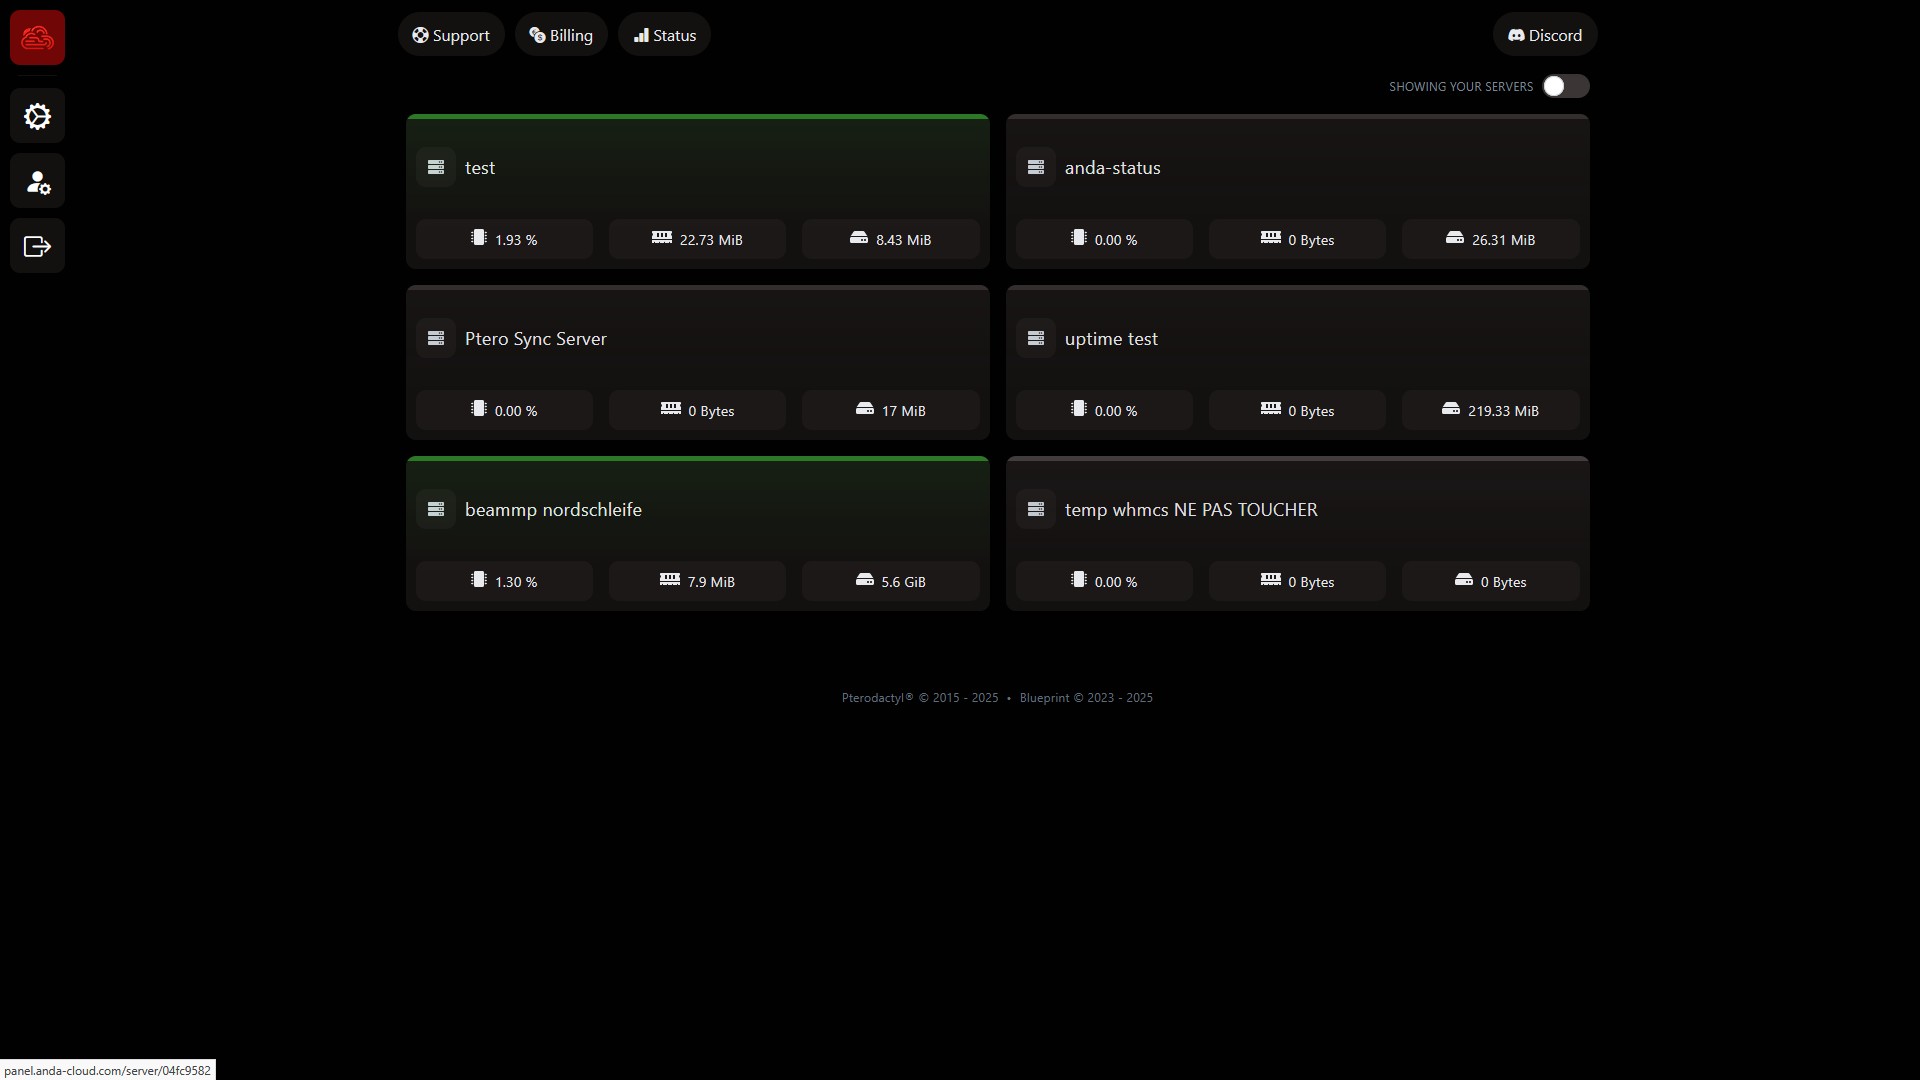Click beammp nordschleife disk usage 5.6 GiB
The height and width of the screenshot is (1080, 1920).
(x=890, y=582)
